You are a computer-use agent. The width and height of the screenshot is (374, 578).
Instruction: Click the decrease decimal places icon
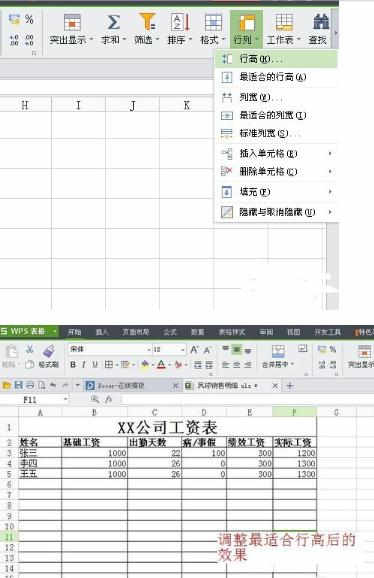pyautogui.click(x=29, y=40)
